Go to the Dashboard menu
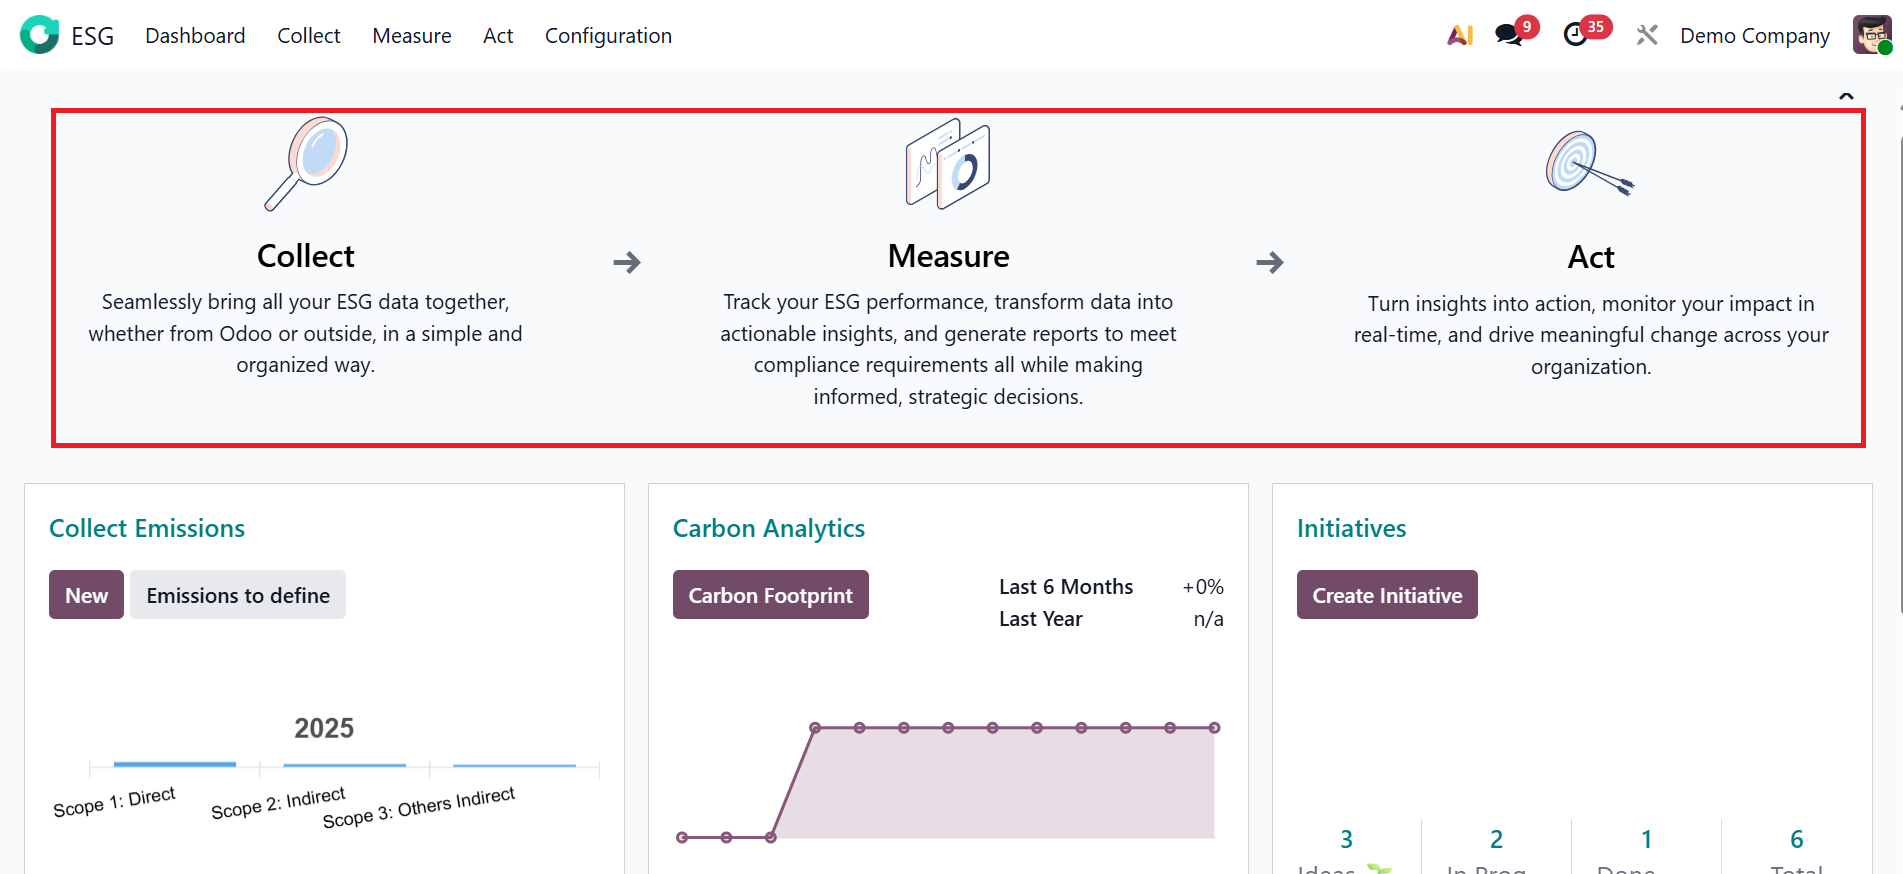The image size is (1903, 874). [195, 36]
